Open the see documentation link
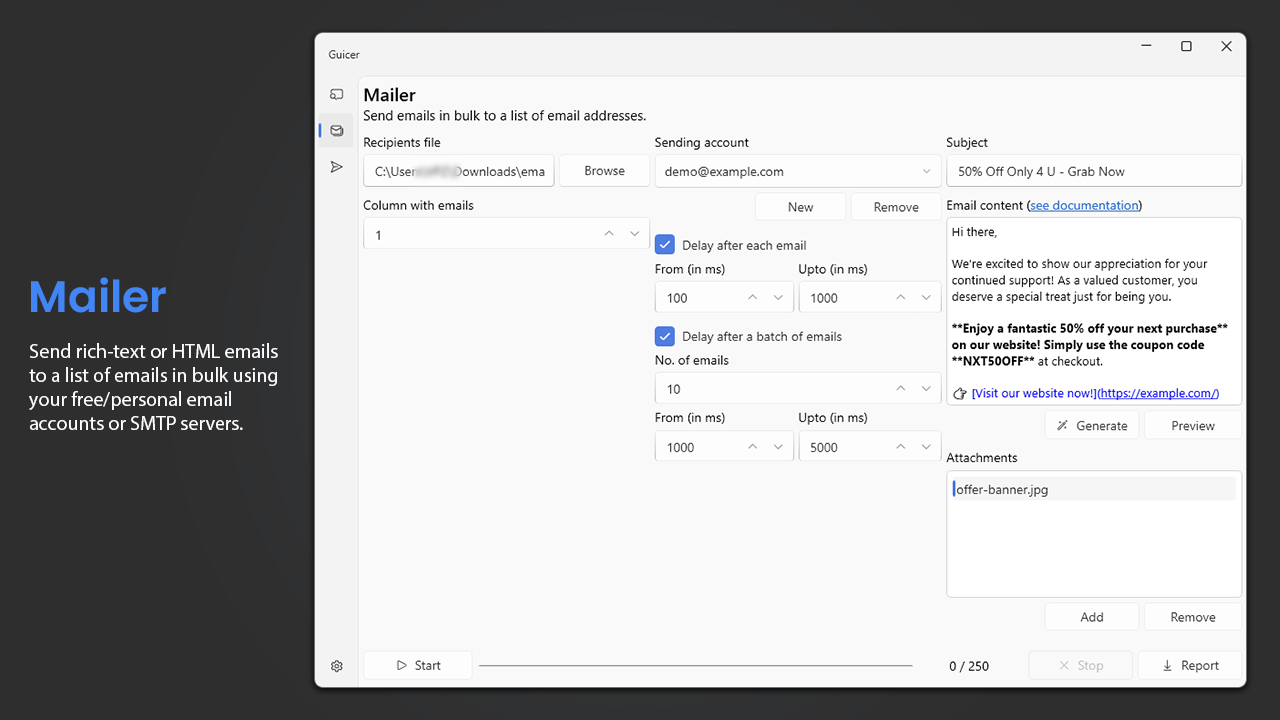Screen dimensions: 1280x720 click(x=1084, y=205)
